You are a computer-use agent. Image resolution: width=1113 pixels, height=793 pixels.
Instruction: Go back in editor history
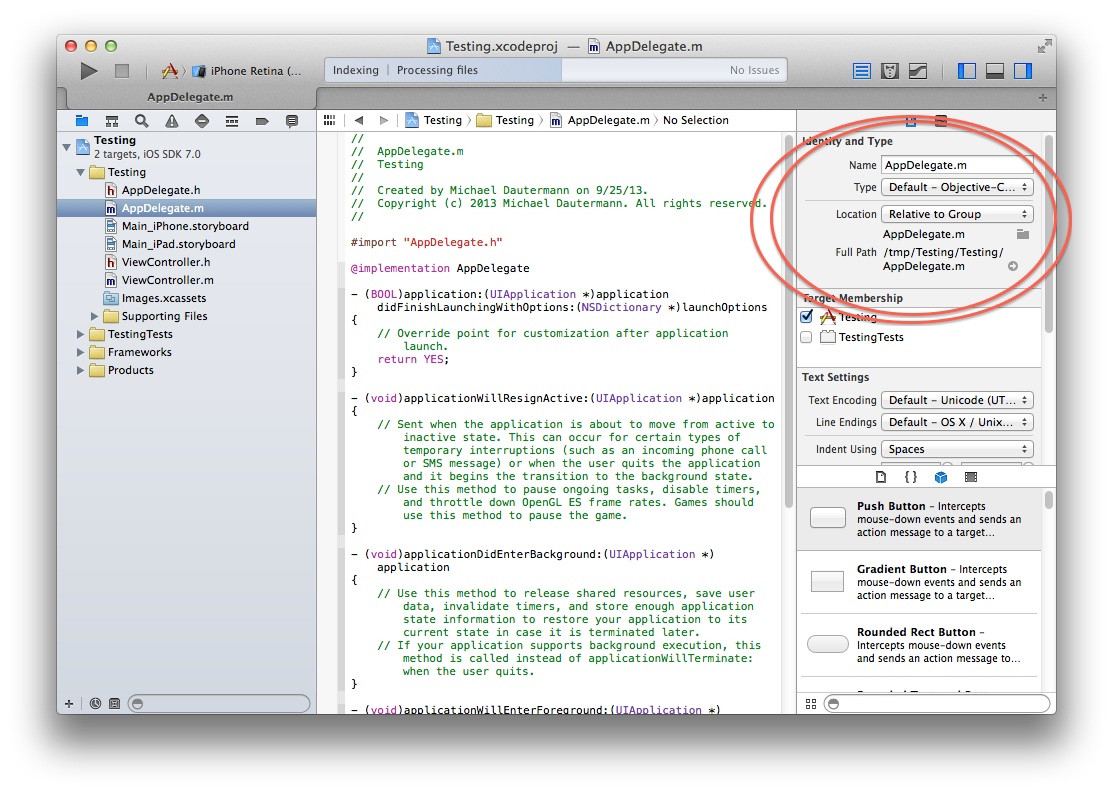tap(358, 120)
